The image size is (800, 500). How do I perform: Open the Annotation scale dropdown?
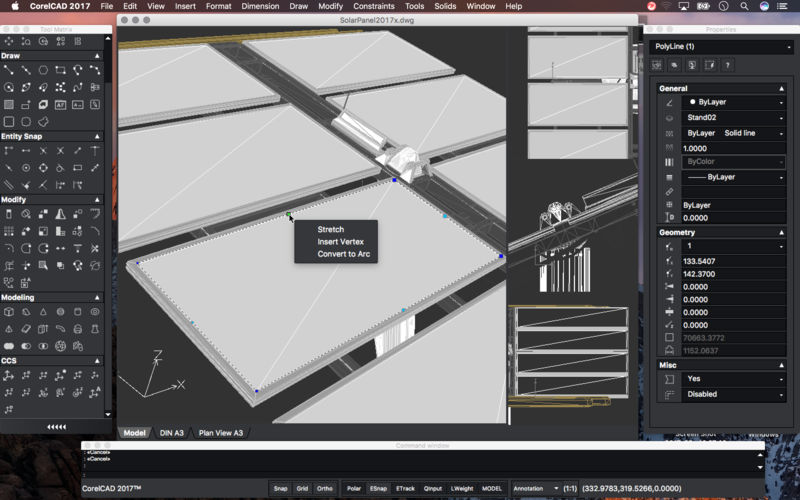pos(536,488)
